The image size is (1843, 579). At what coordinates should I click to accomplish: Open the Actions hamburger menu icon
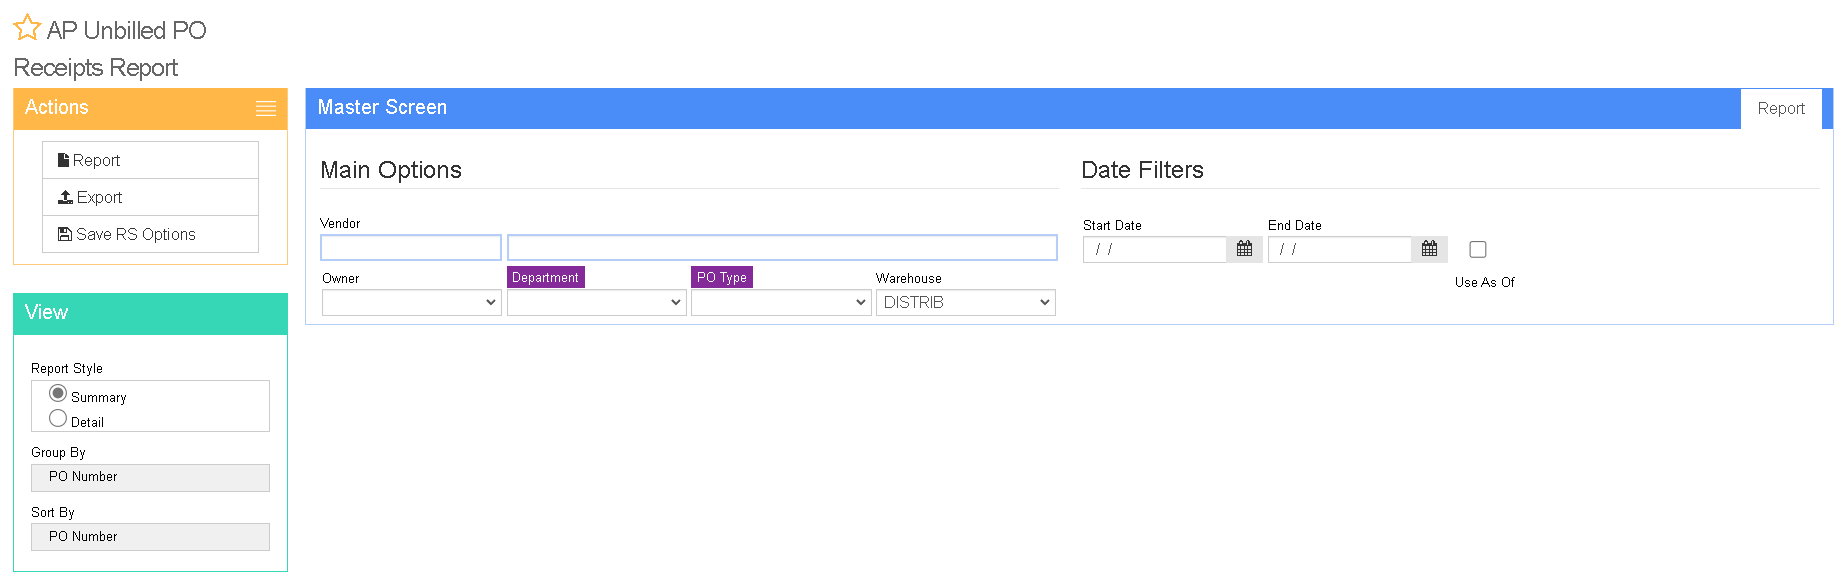(x=266, y=109)
